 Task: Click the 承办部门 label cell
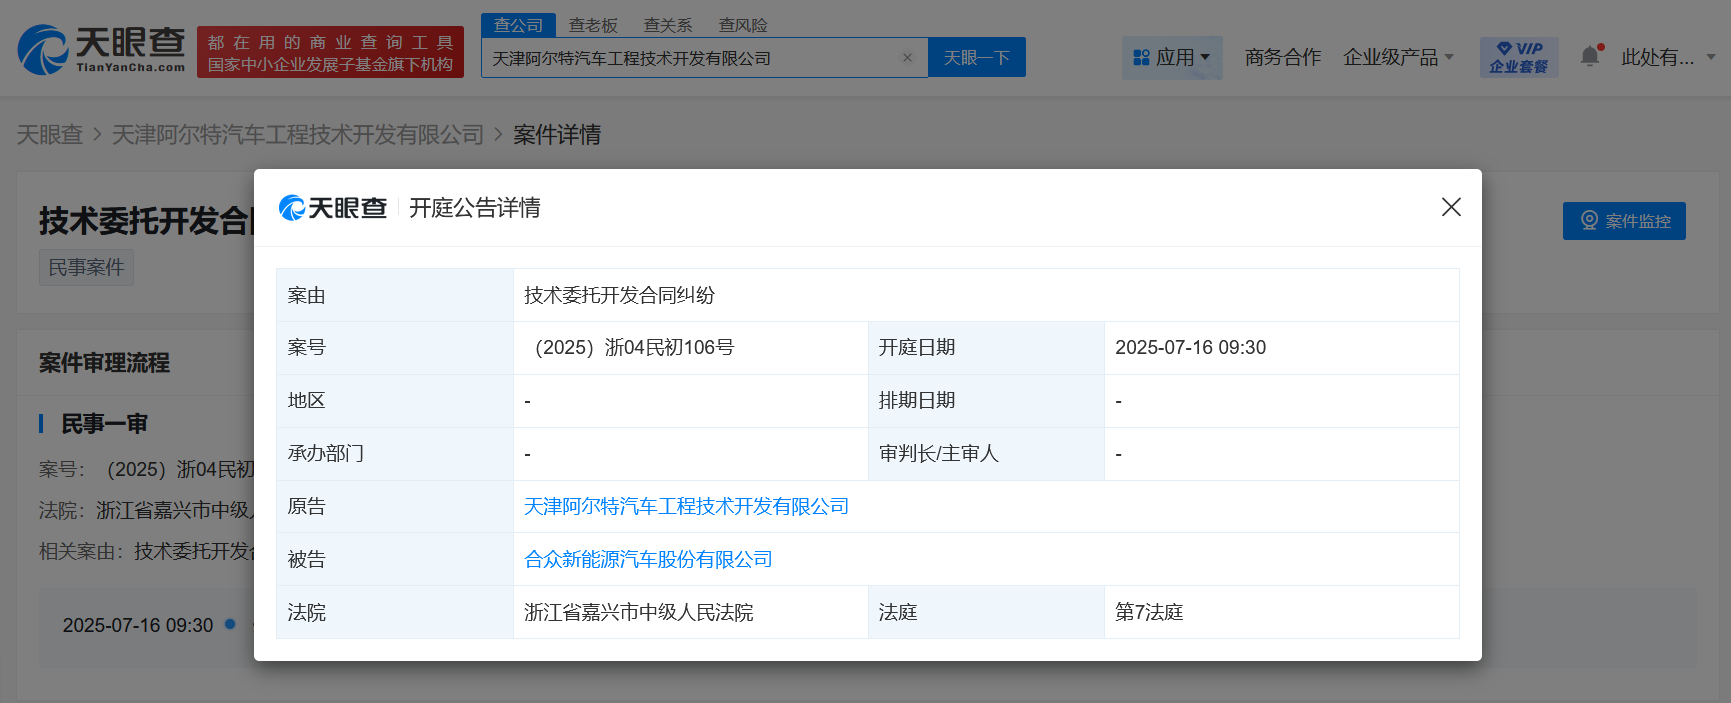[395, 454]
